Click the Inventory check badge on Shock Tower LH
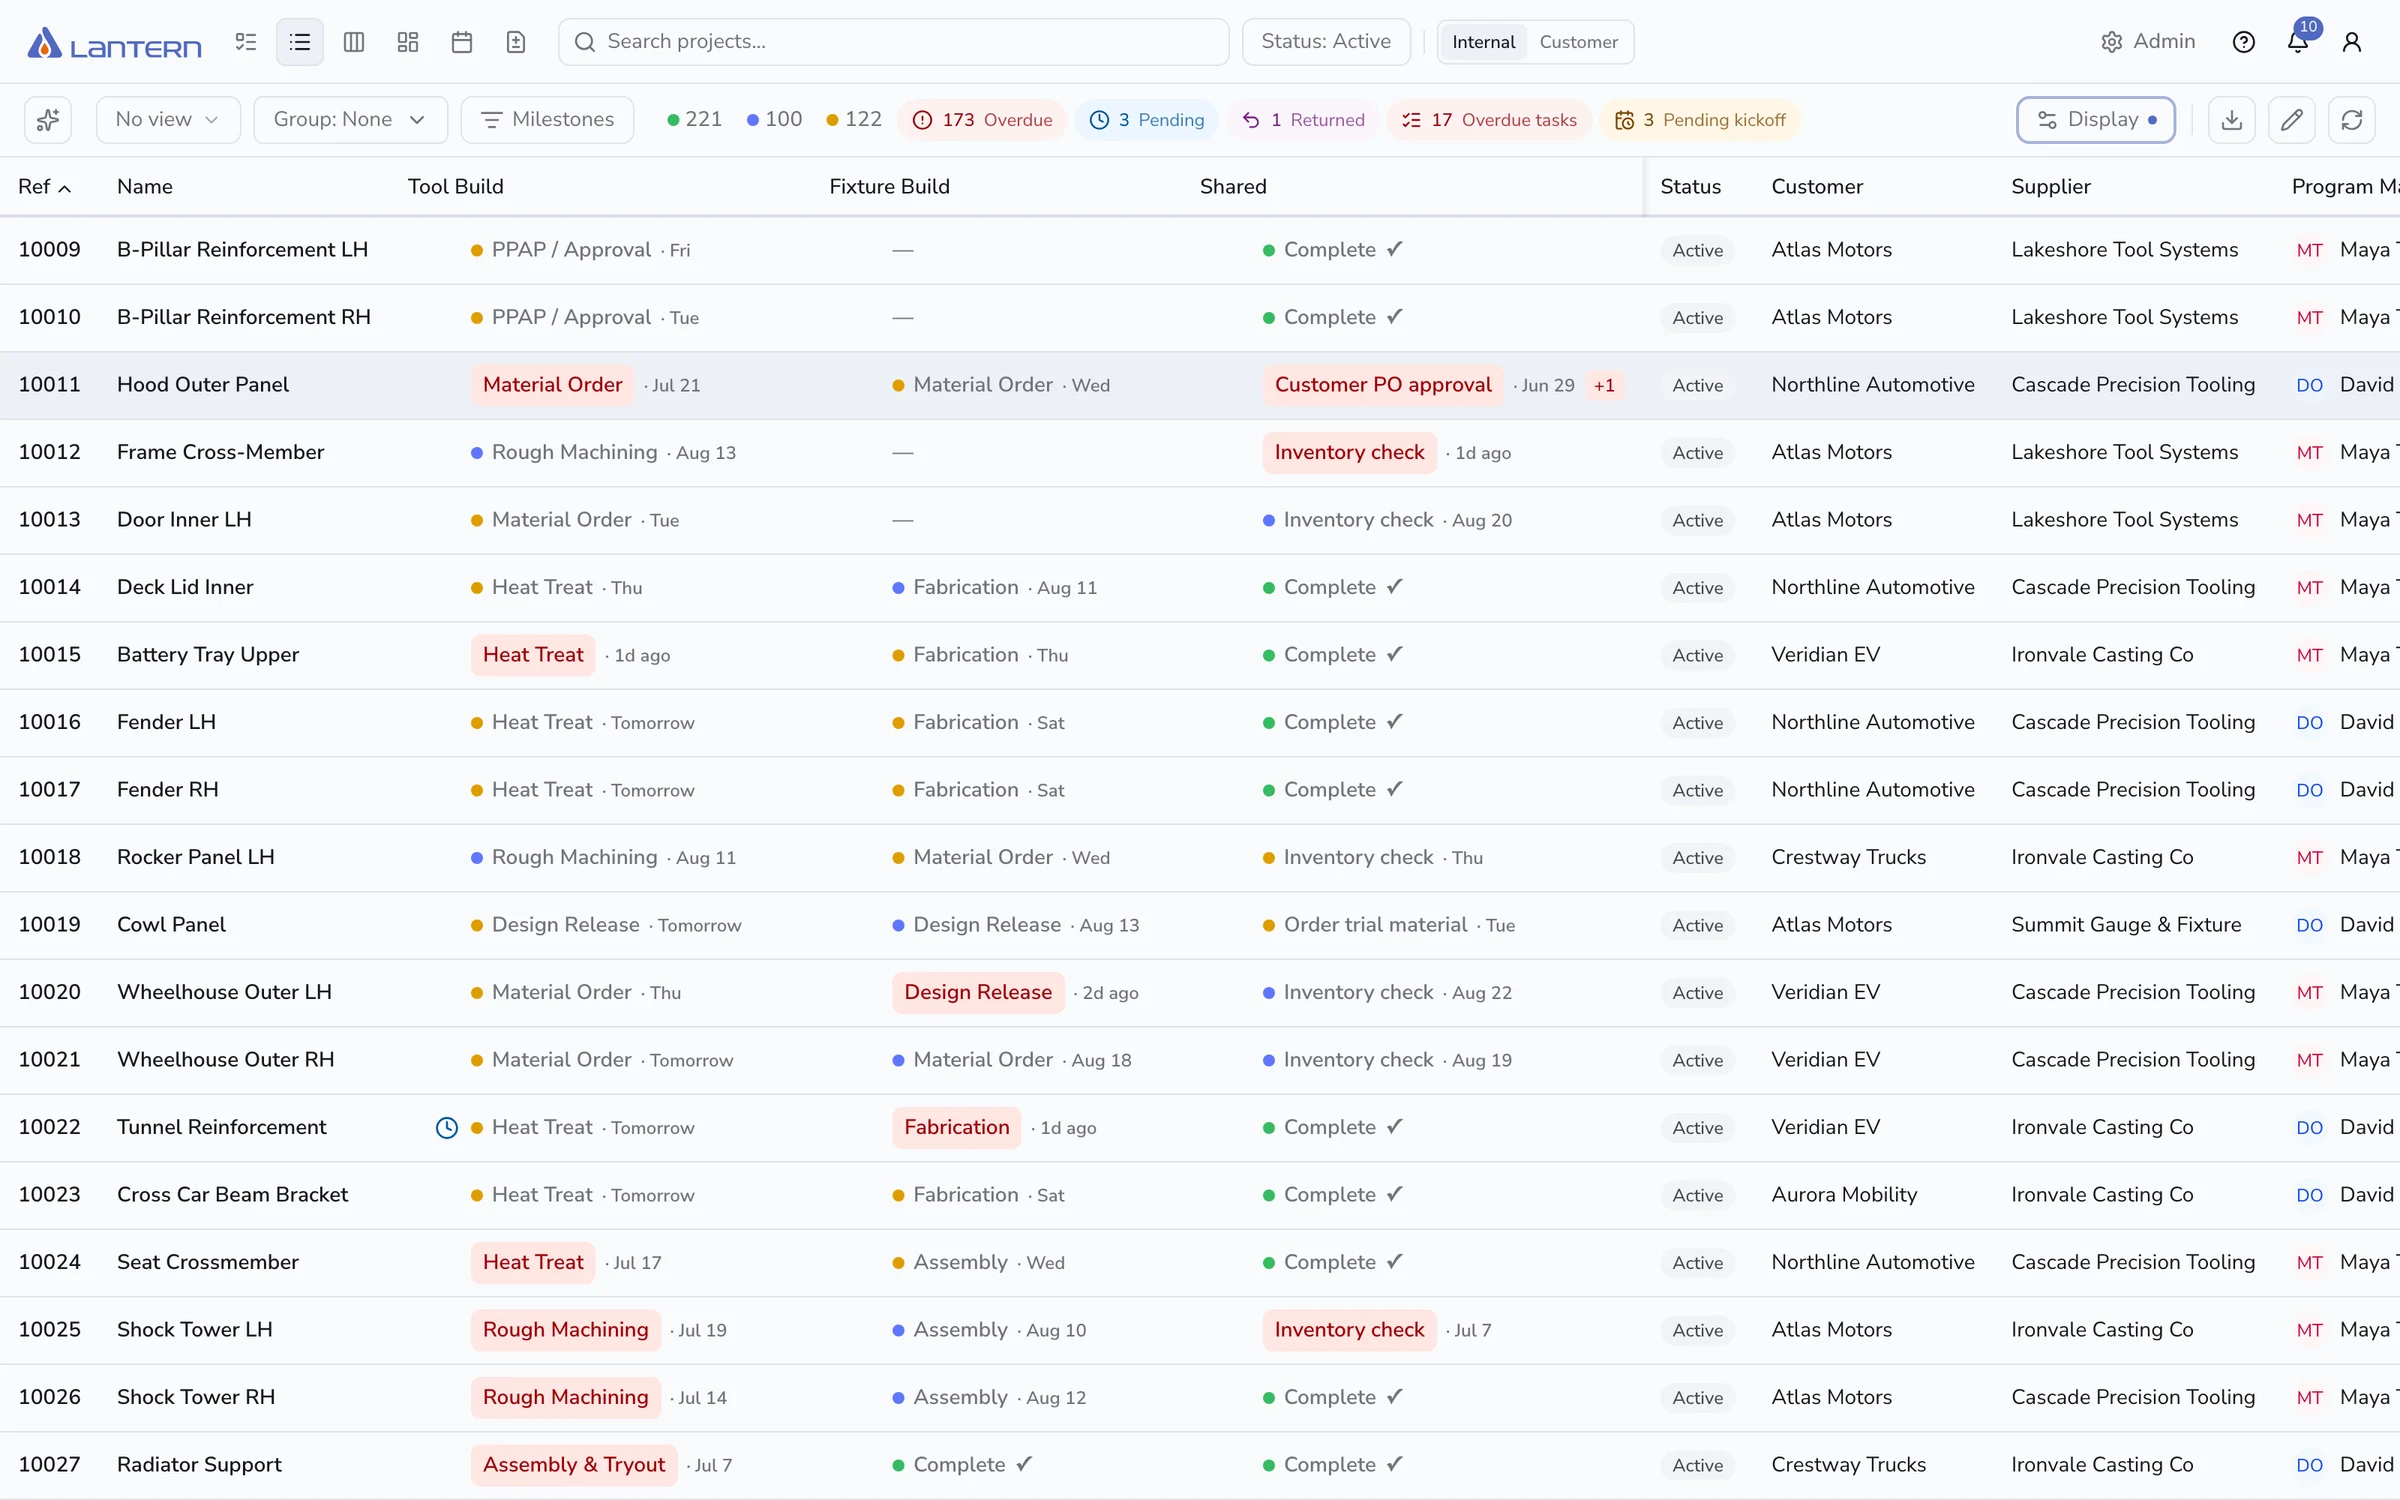Screen dimensions: 2400x1500 (1349, 1330)
